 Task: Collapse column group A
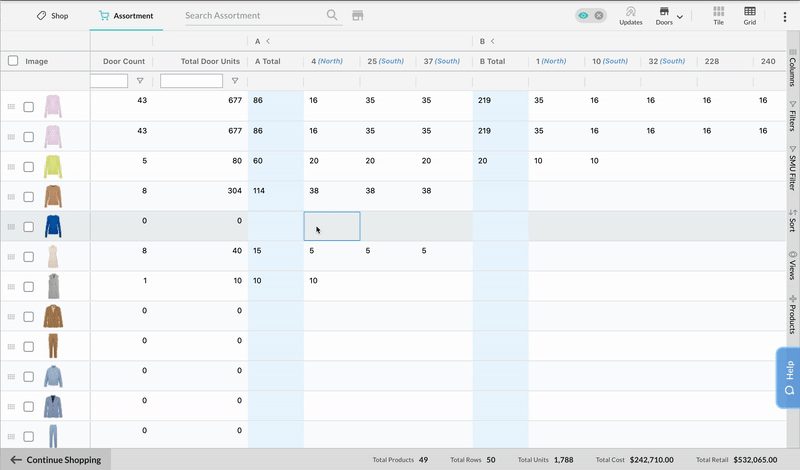(x=268, y=41)
